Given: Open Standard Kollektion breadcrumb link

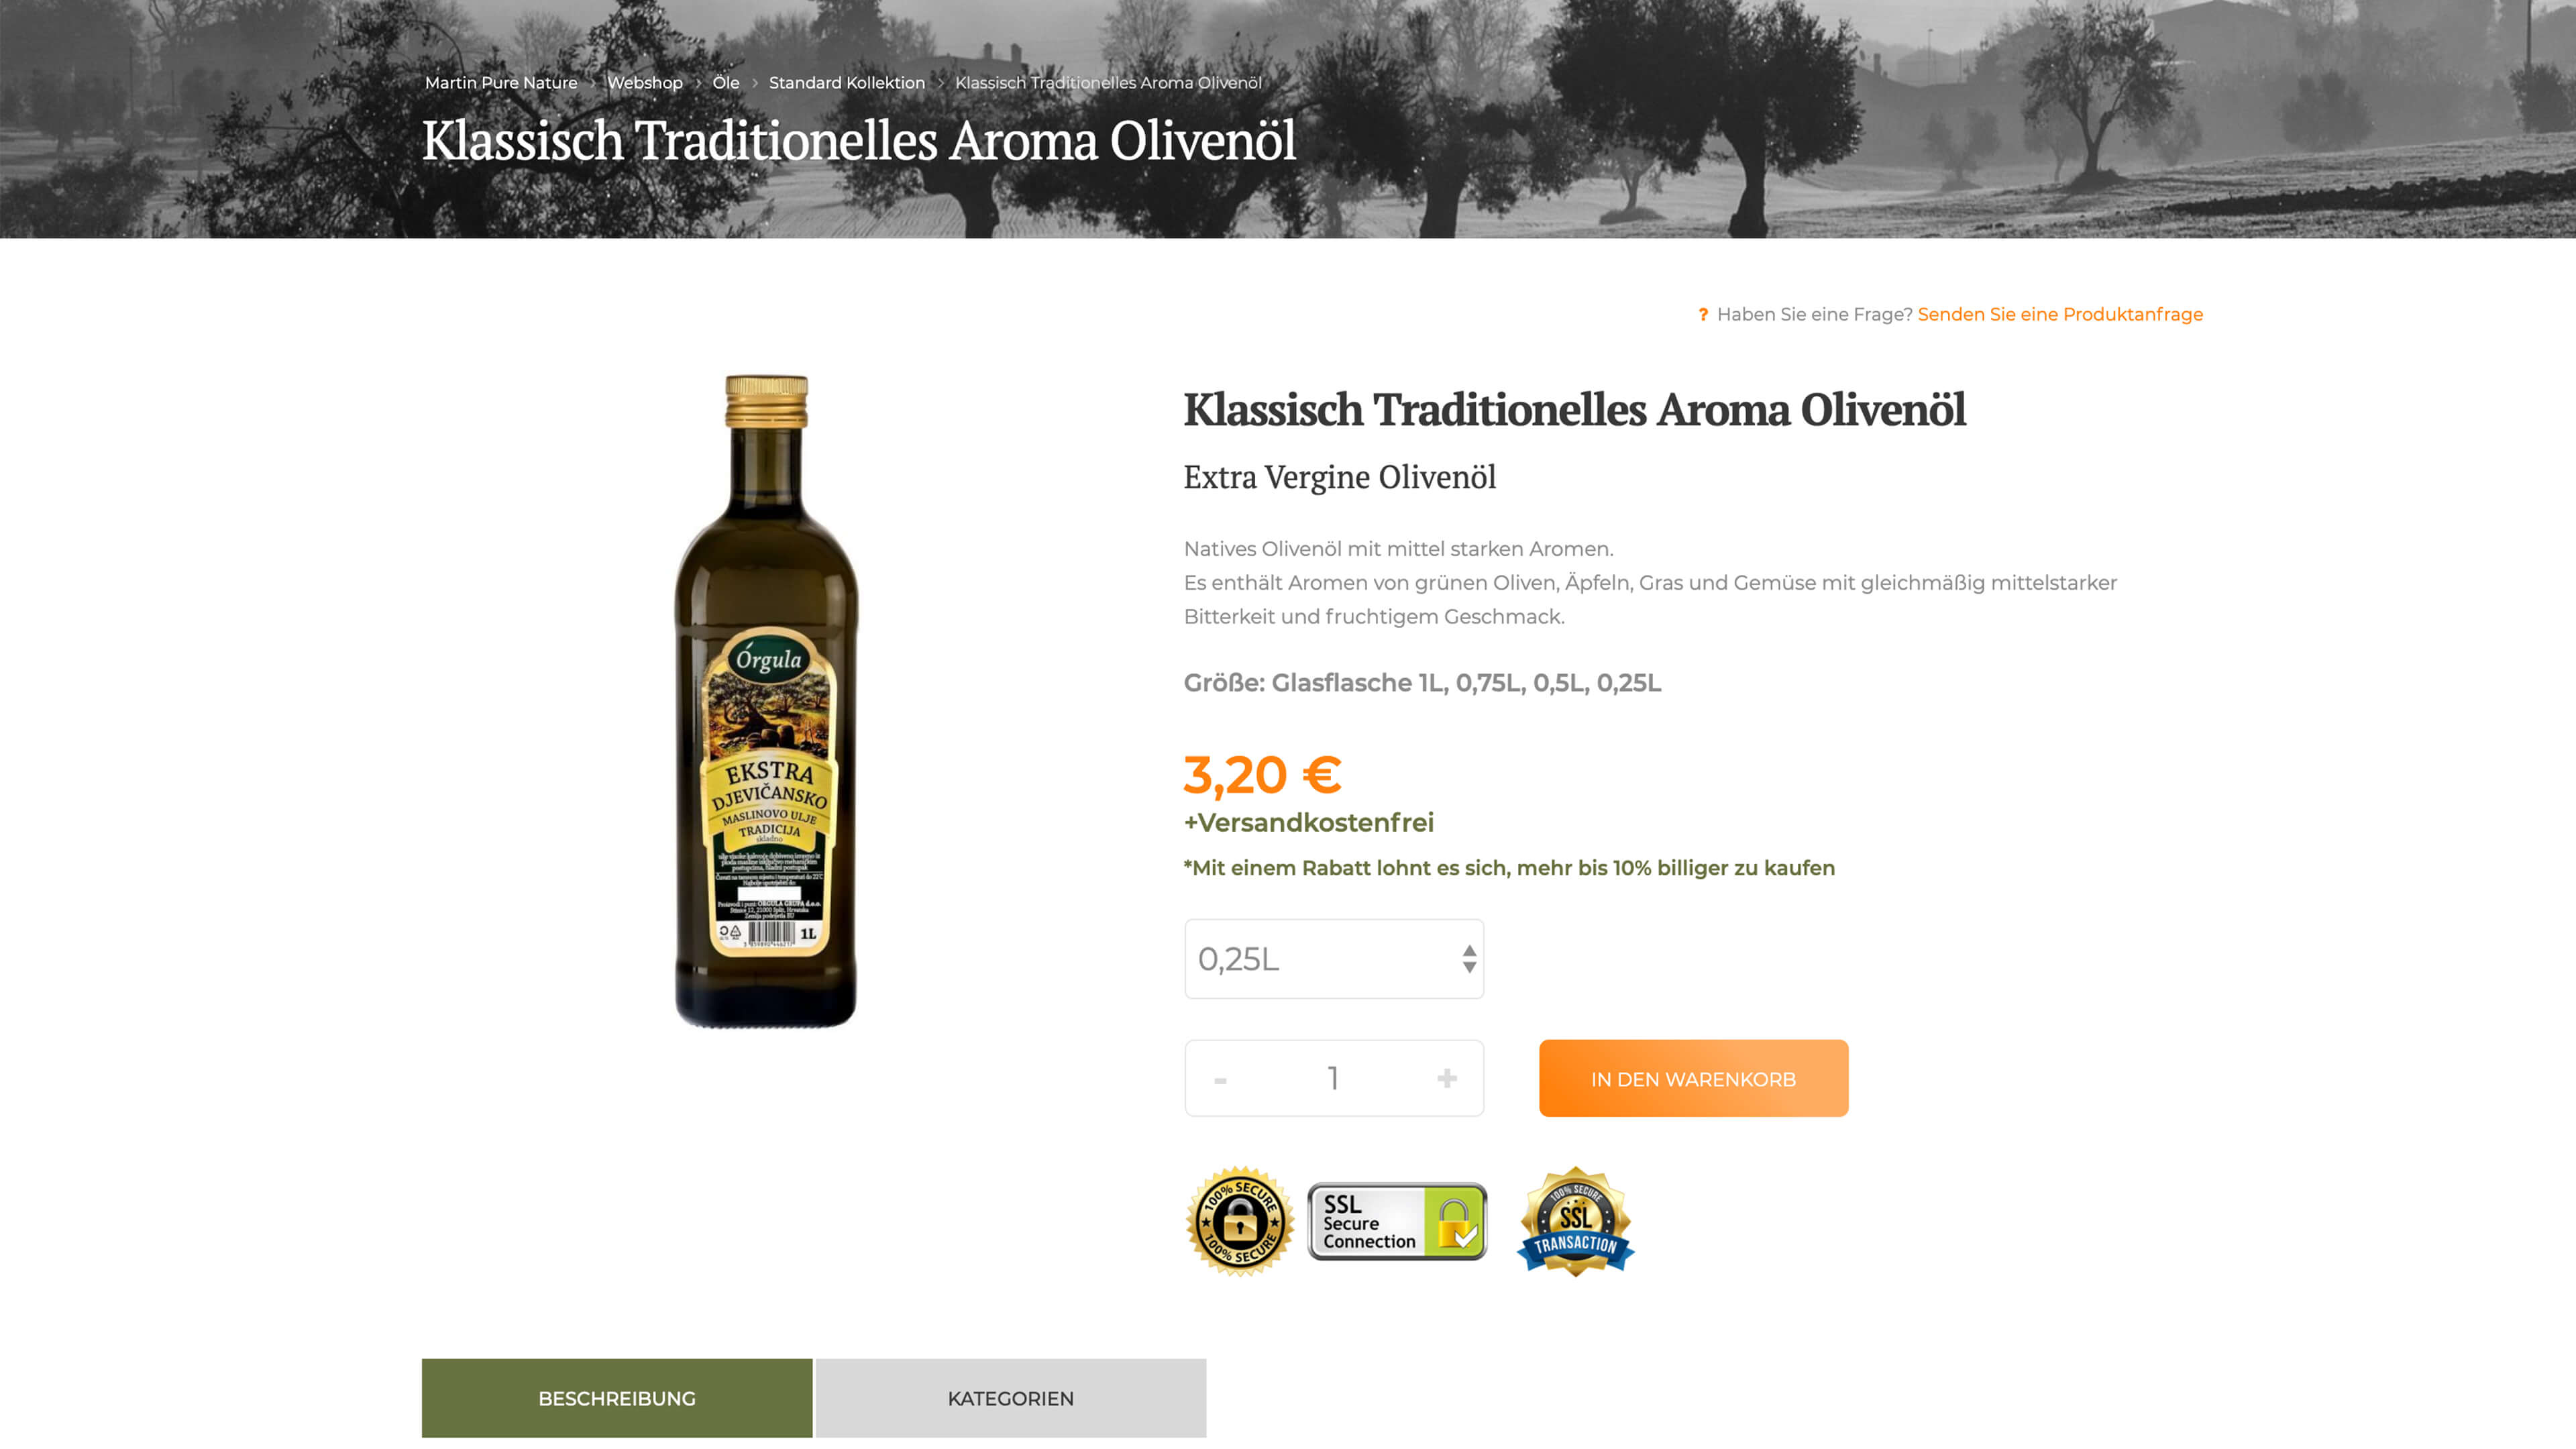Looking at the screenshot, I should coord(847,83).
